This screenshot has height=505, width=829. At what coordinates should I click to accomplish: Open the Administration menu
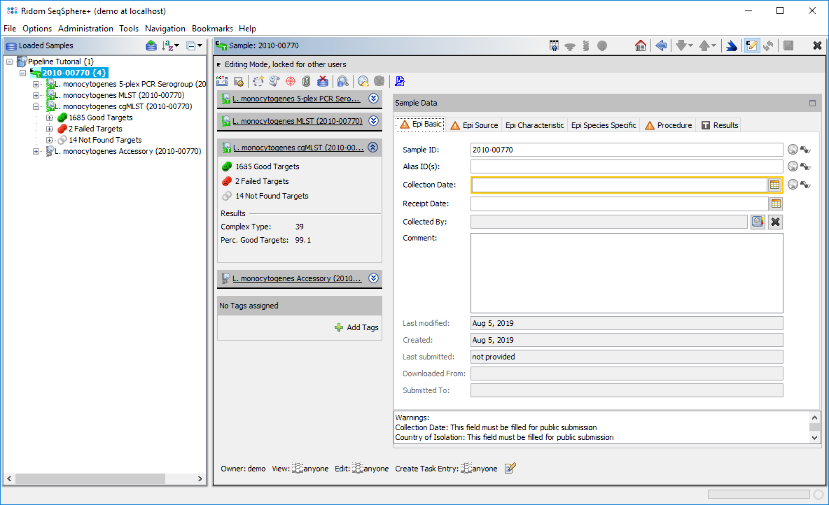[85, 29]
